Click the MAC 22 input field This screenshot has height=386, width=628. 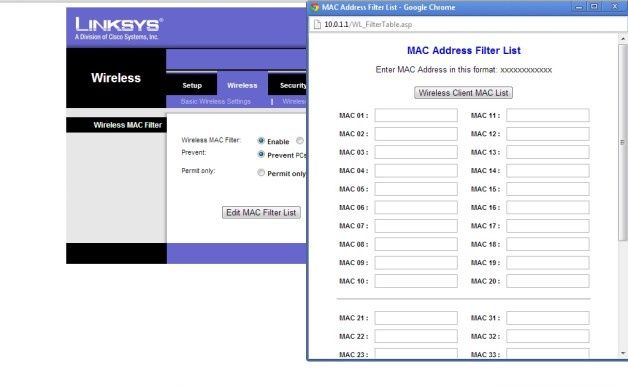pyautogui.click(x=416, y=336)
